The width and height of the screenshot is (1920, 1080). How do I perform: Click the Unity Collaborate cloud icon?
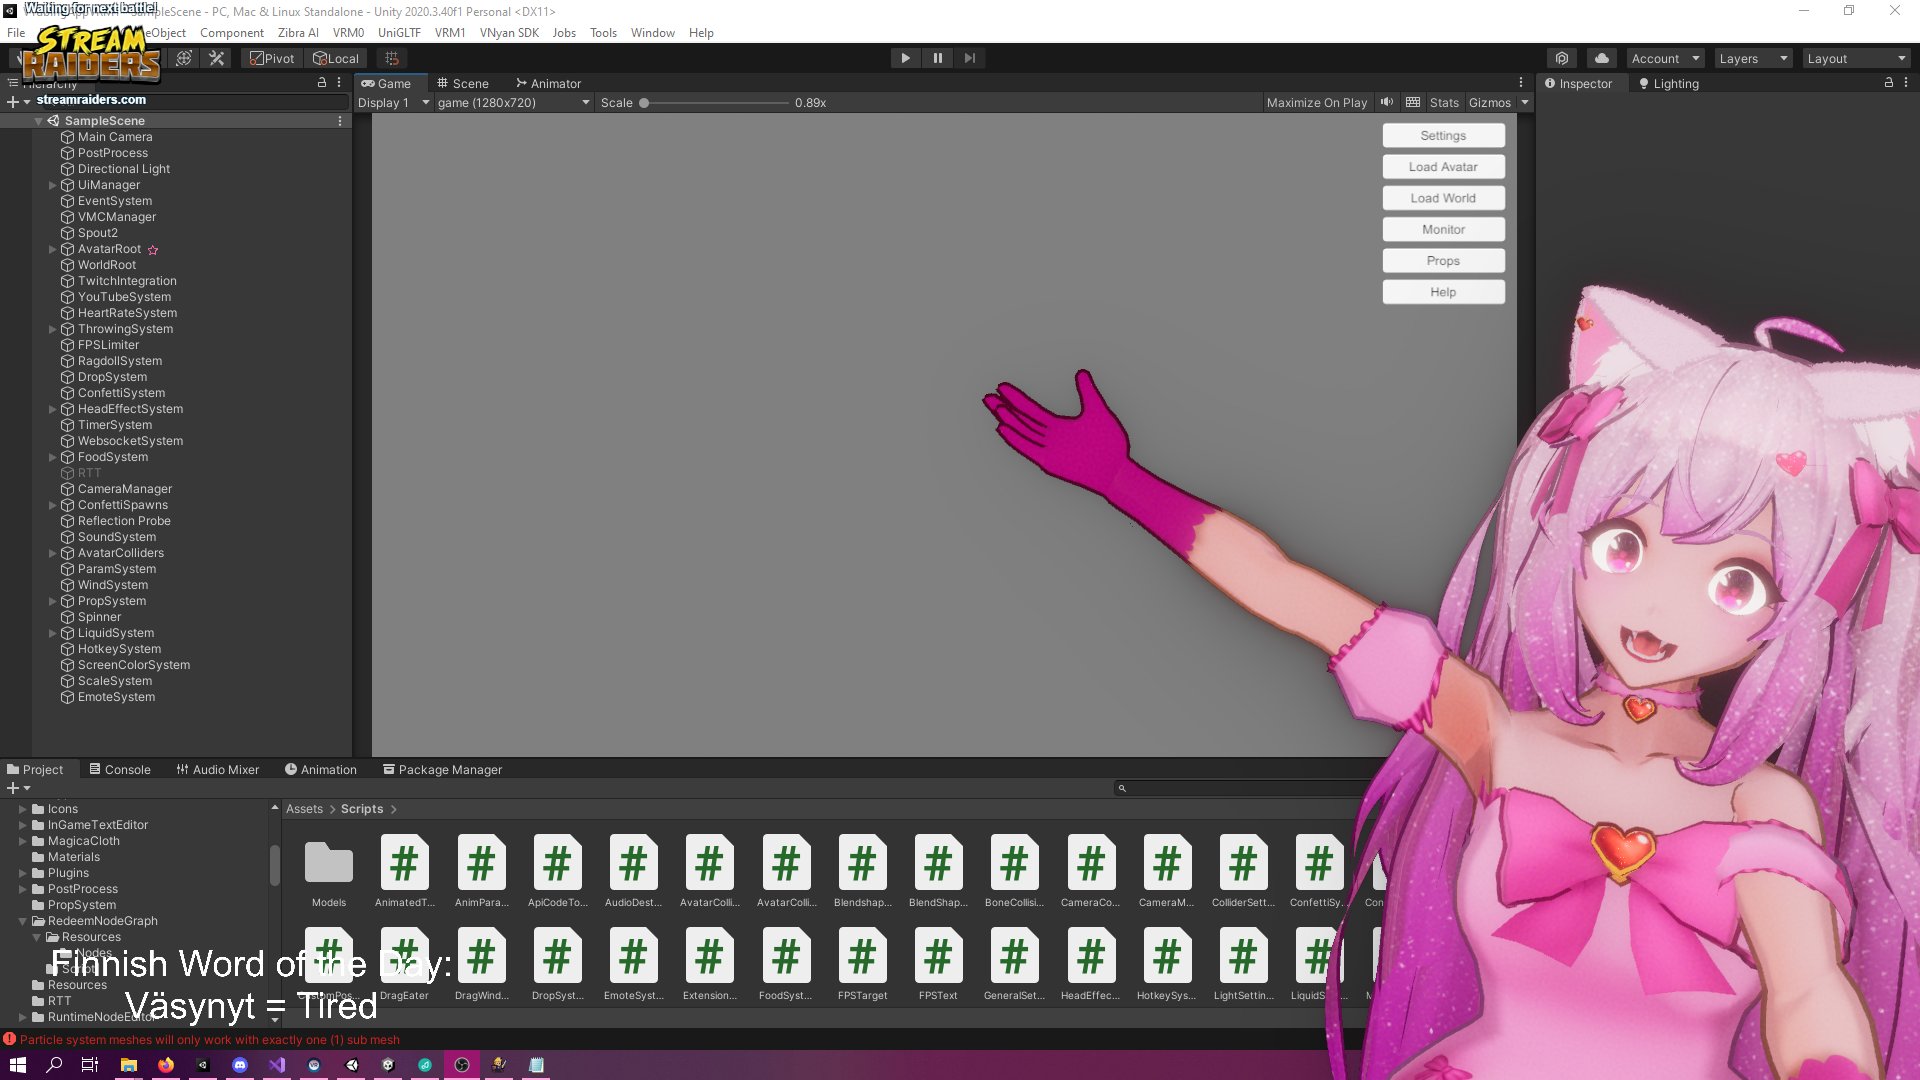point(1600,57)
